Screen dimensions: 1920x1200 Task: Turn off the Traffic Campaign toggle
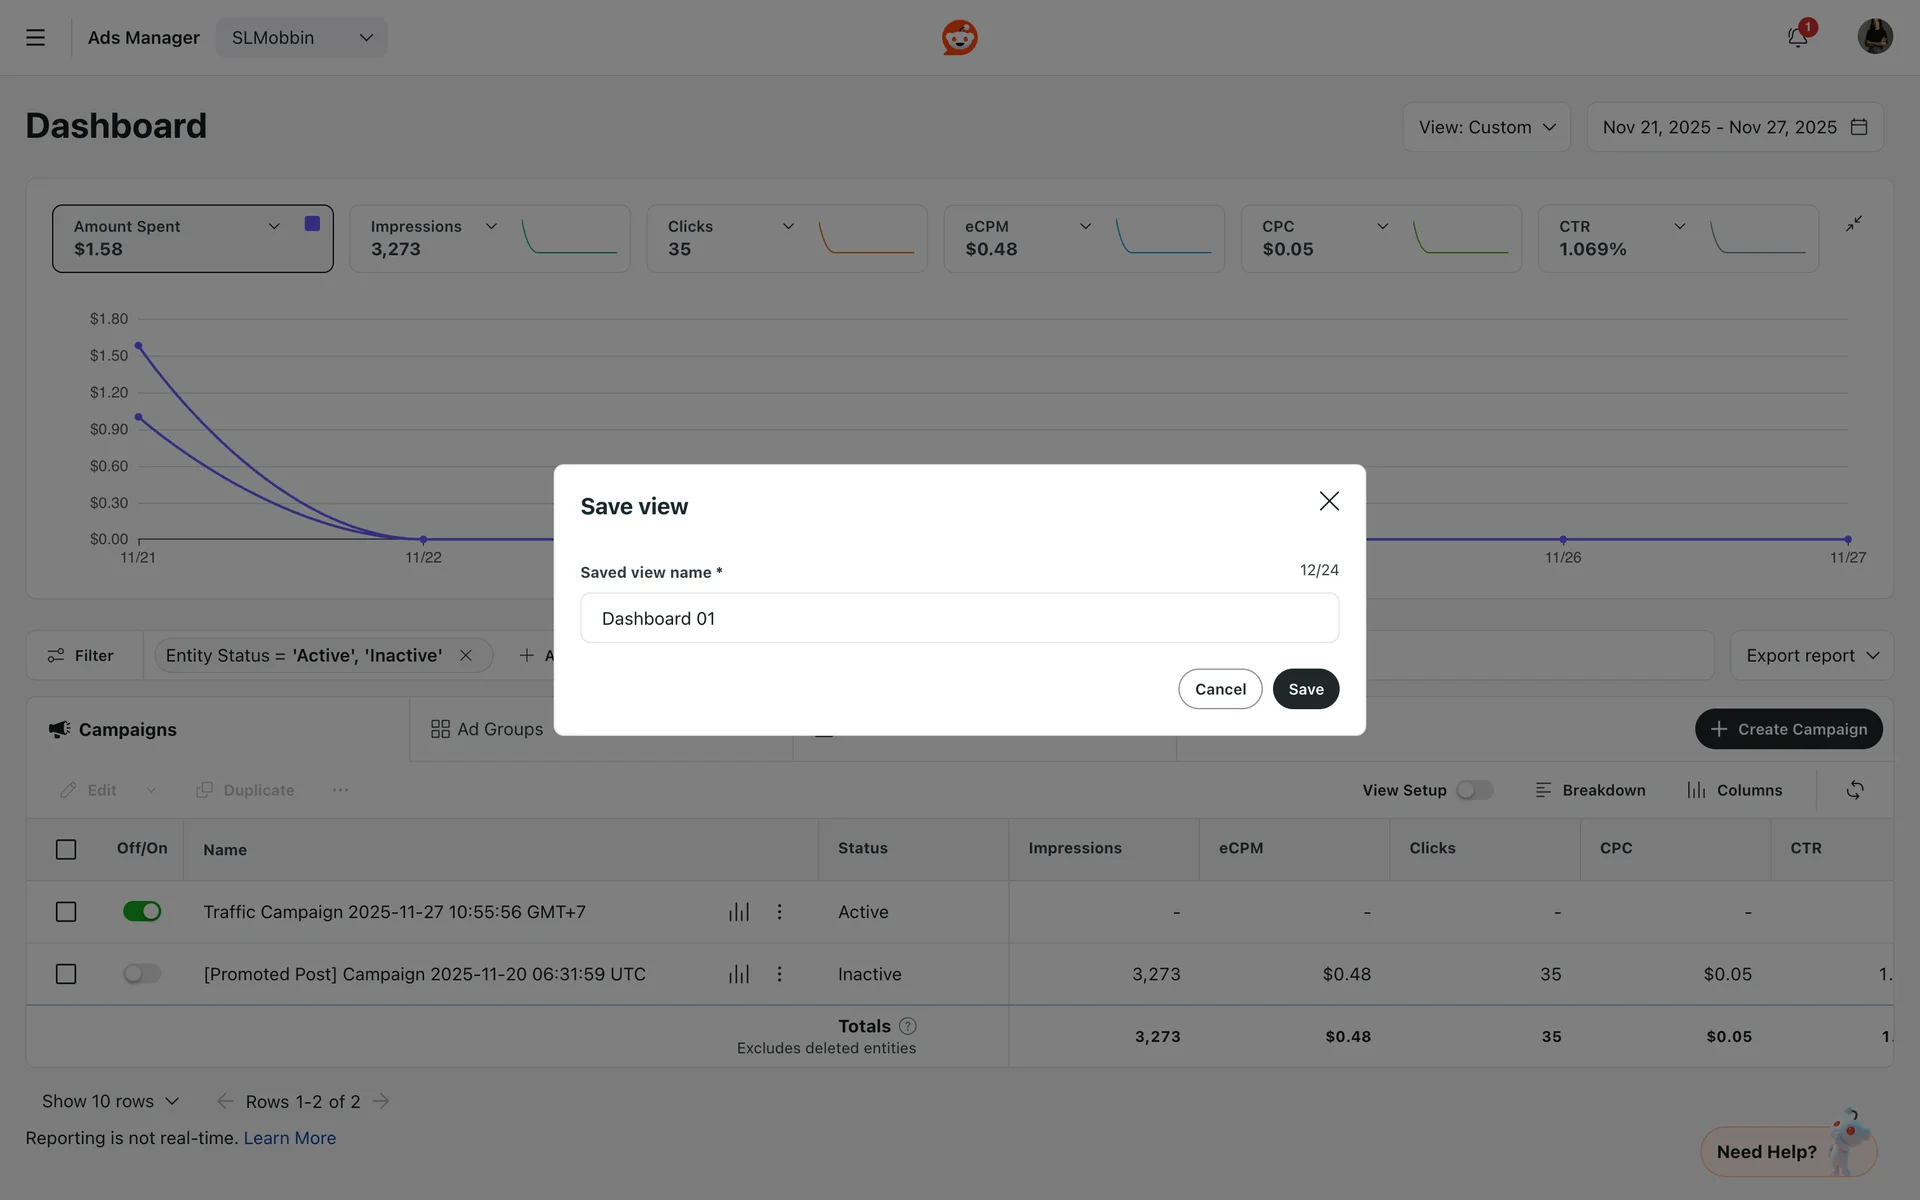(141, 912)
